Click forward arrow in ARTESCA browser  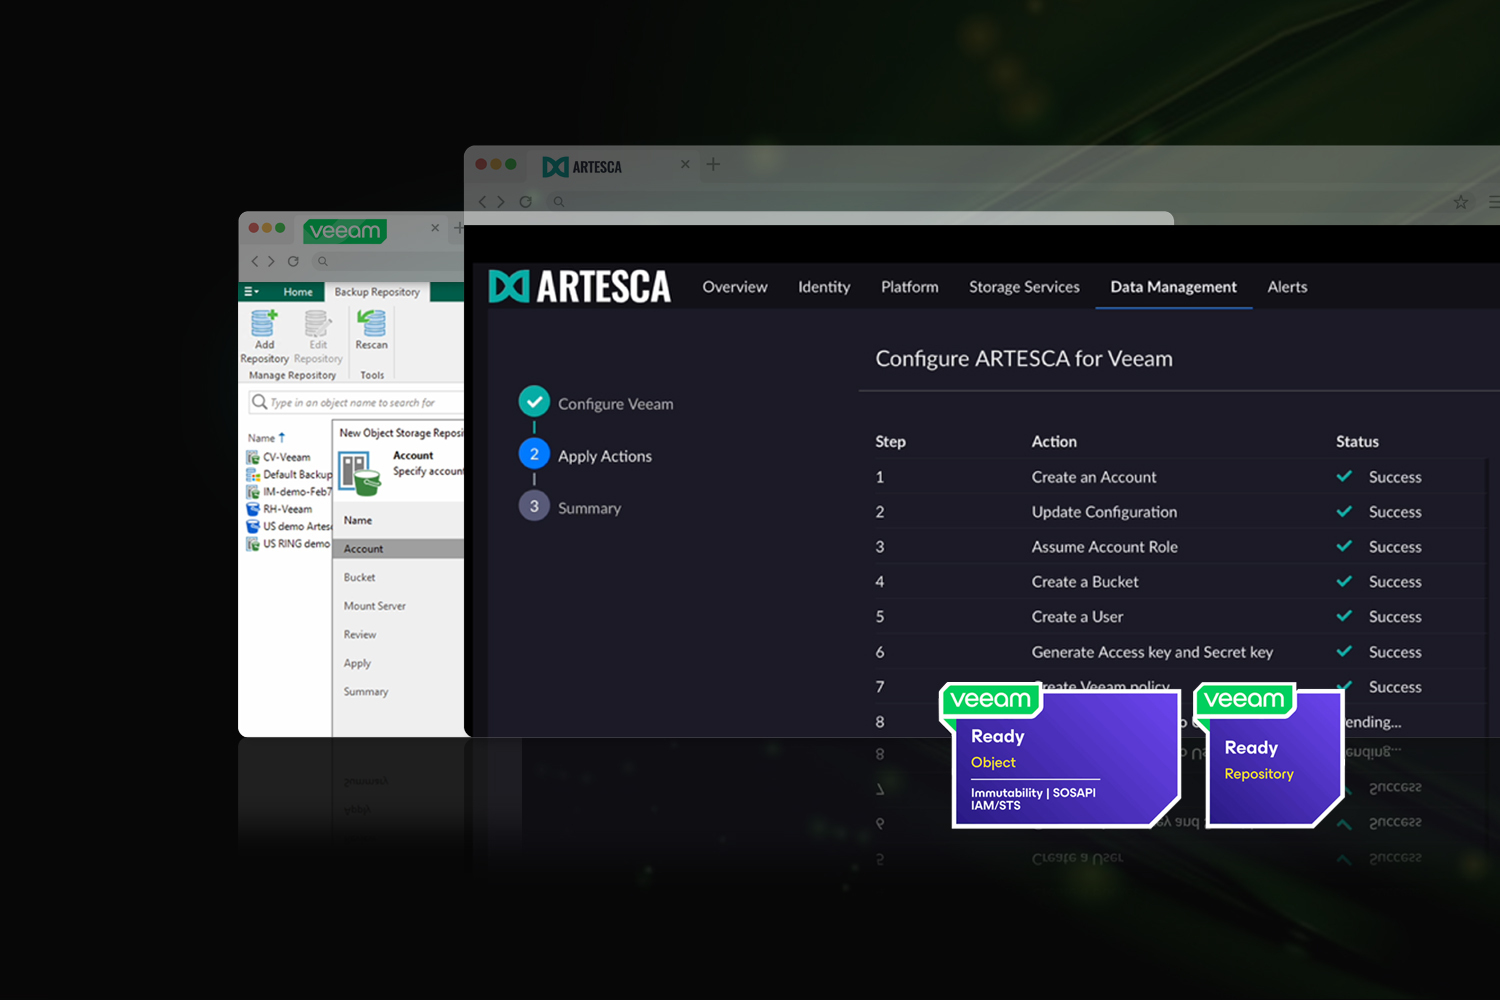pos(501,202)
